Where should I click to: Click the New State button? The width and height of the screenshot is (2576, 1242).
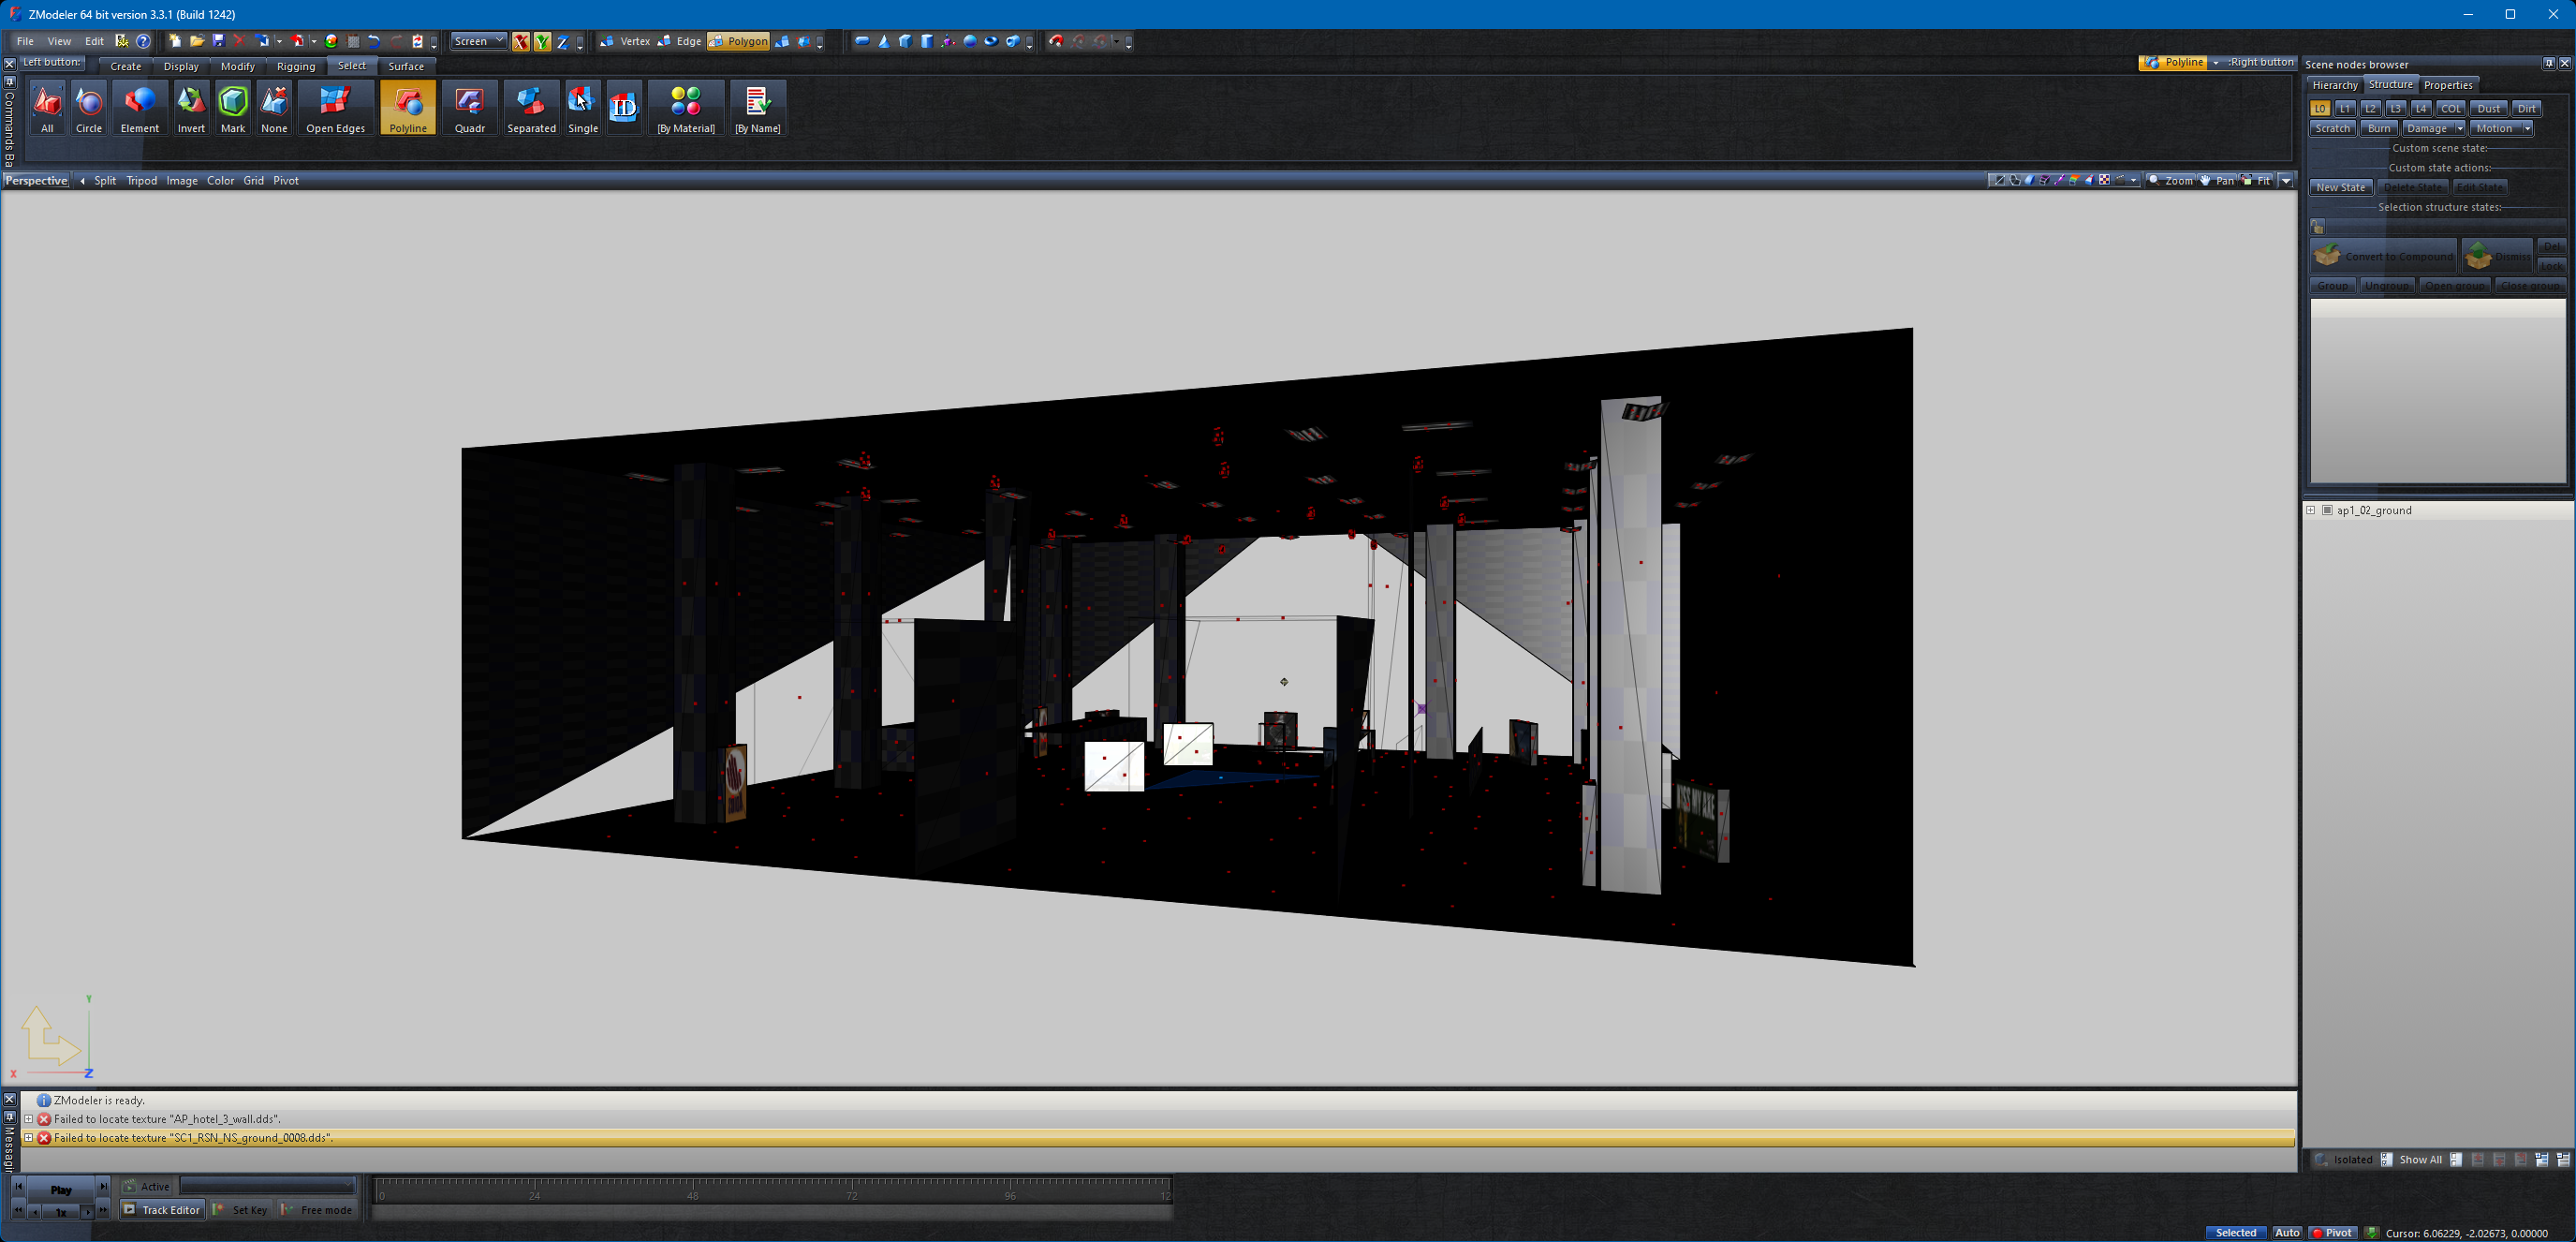pyautogui.click(x=2340, y=187)
